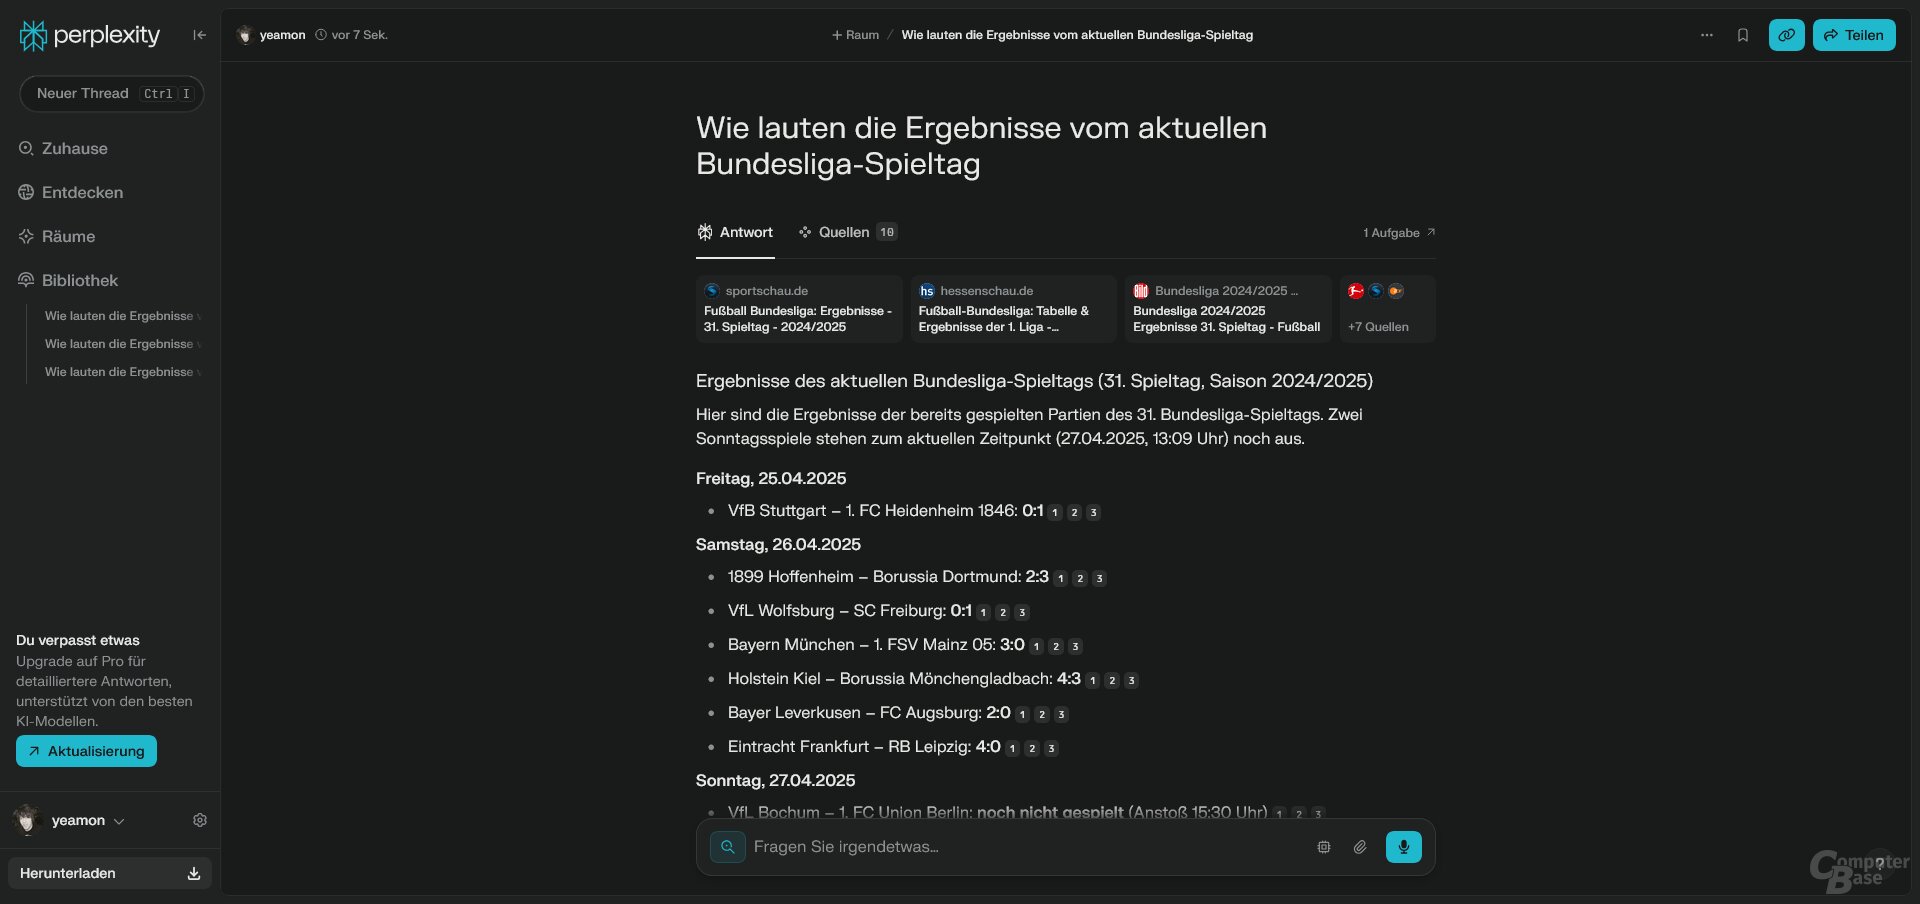Attach a file with paperclip icon
The height and width of the screenshot is (904, 1920).
(1360, 847)
